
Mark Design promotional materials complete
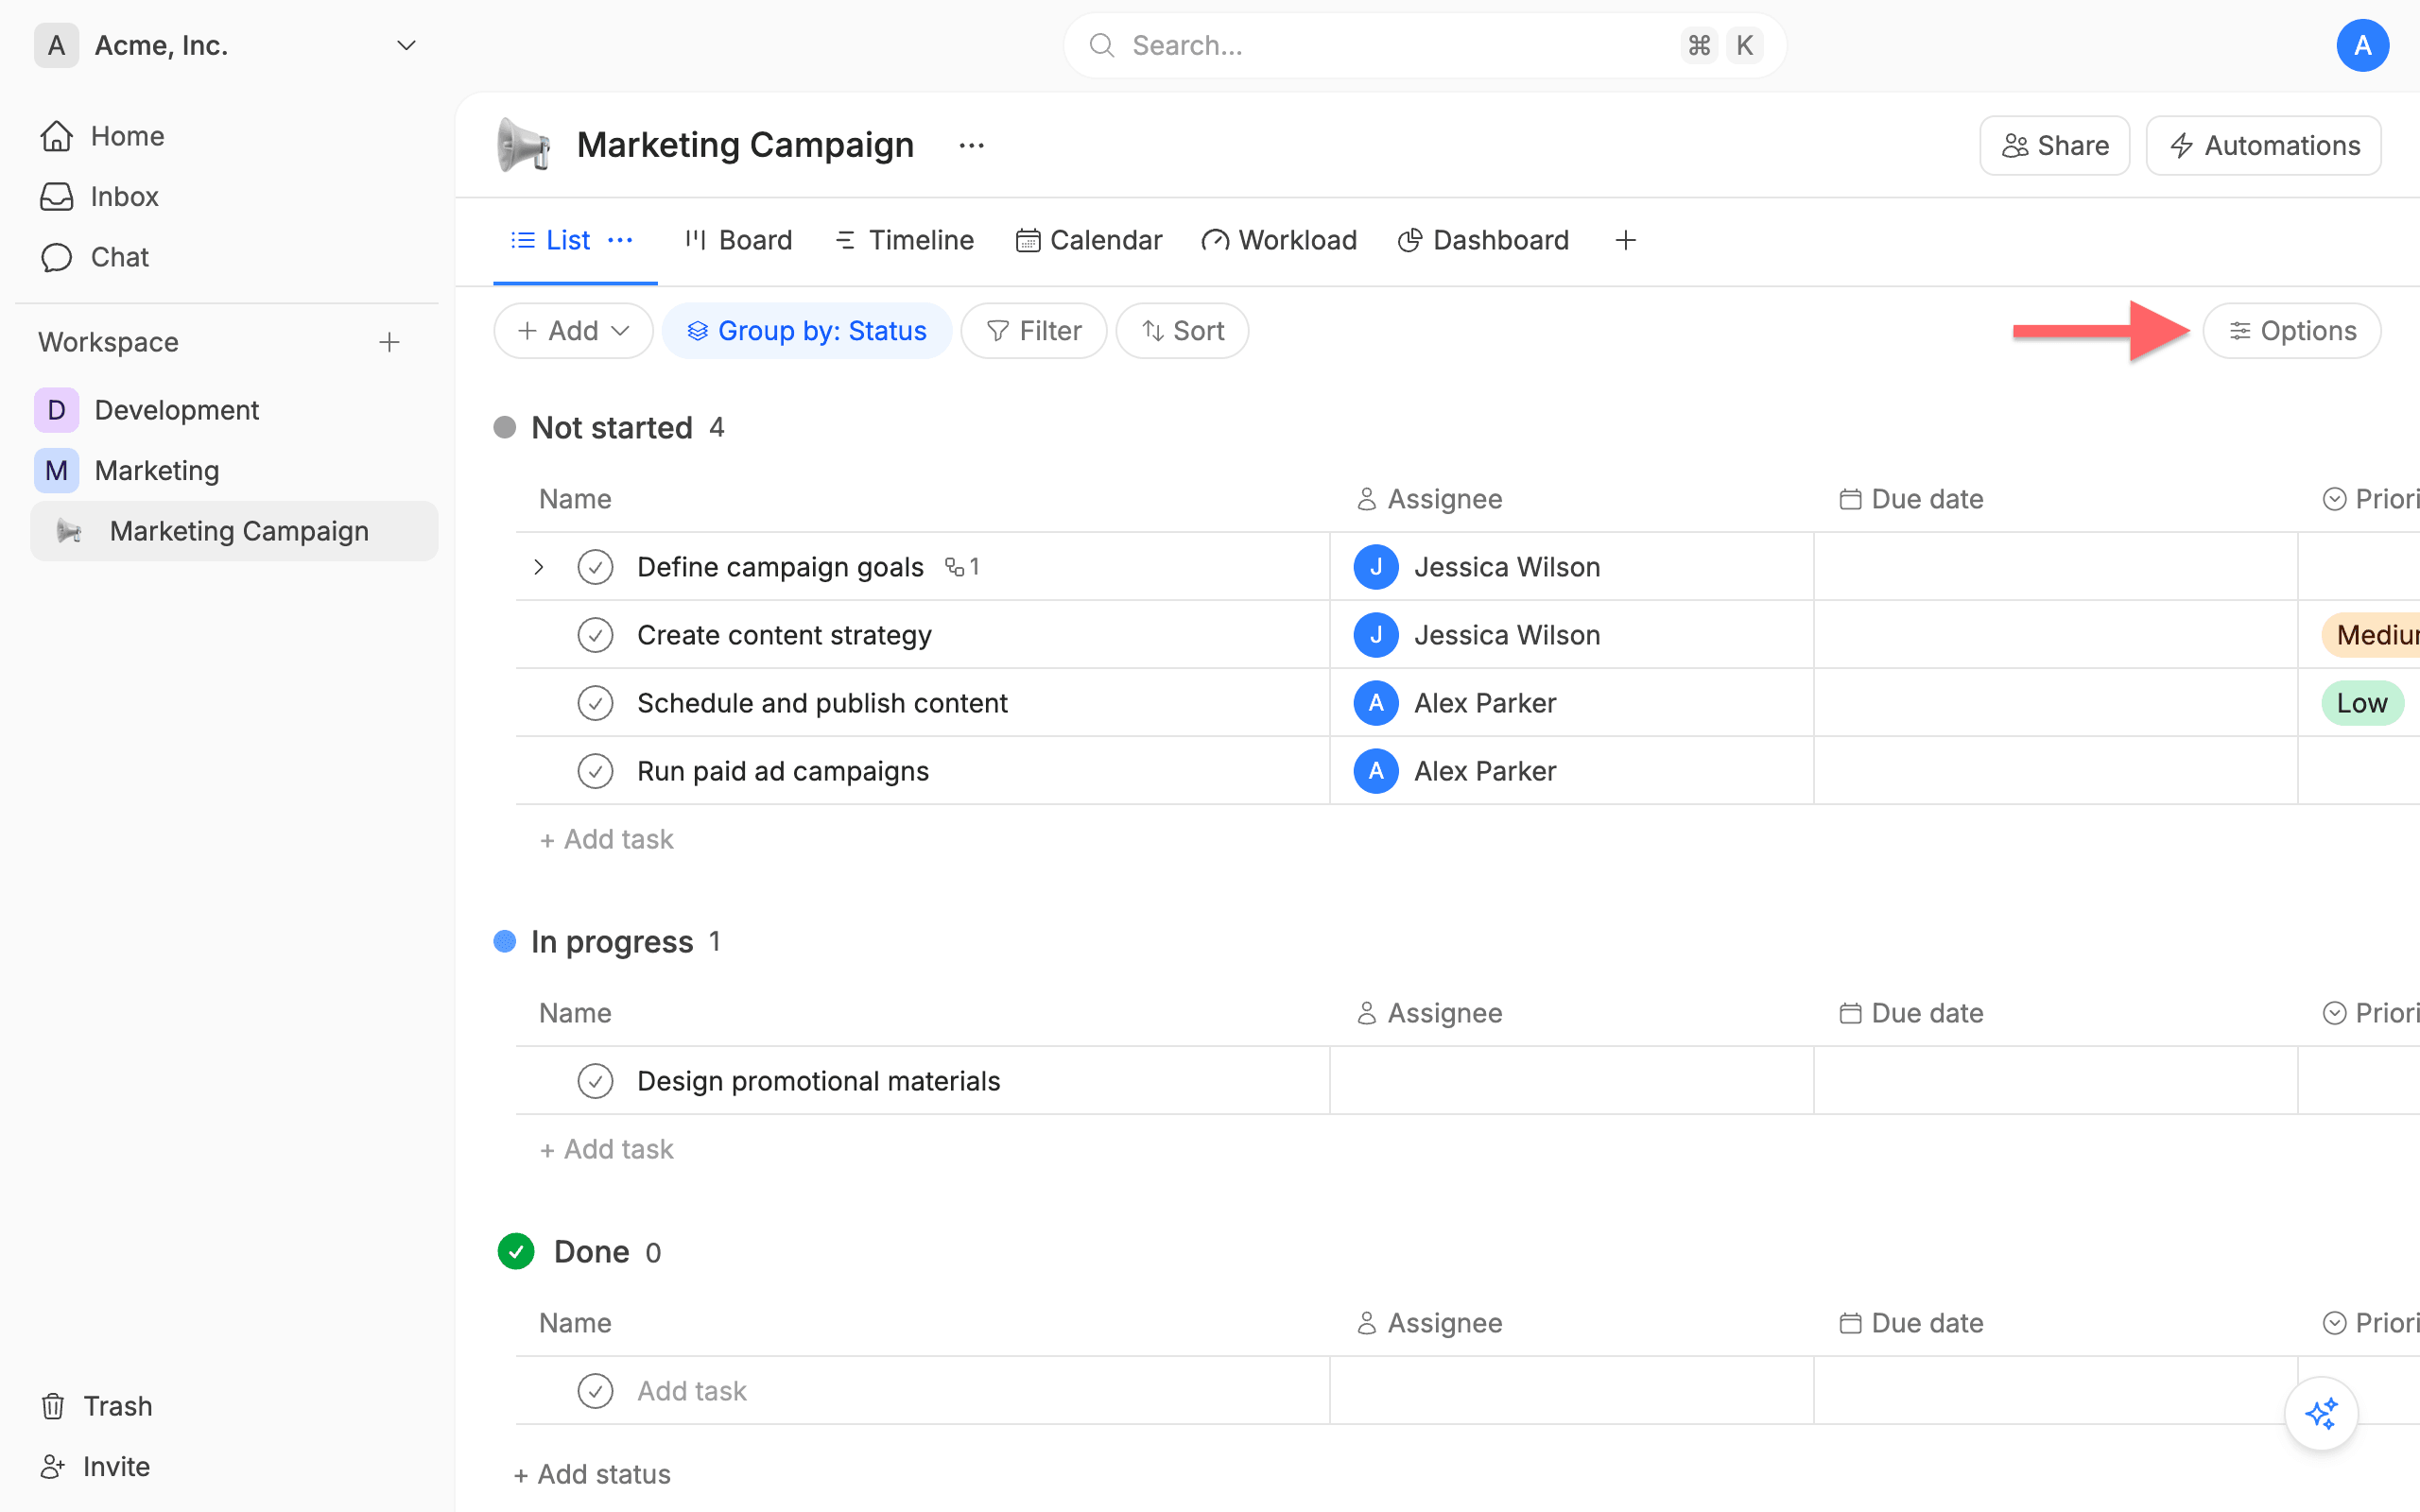tap(595, 1081)
